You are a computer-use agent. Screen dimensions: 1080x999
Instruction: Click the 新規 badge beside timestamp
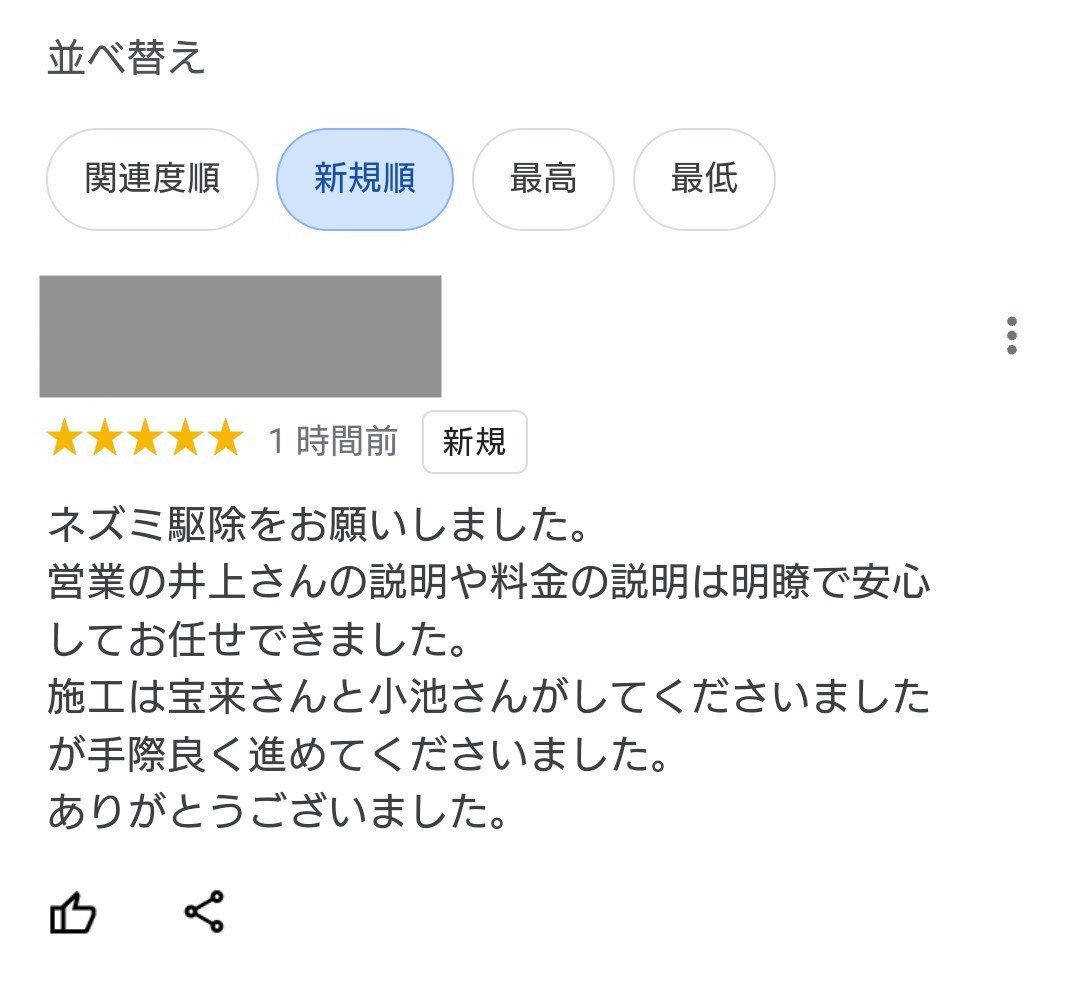pyautogui.click(x=474, y=441)
